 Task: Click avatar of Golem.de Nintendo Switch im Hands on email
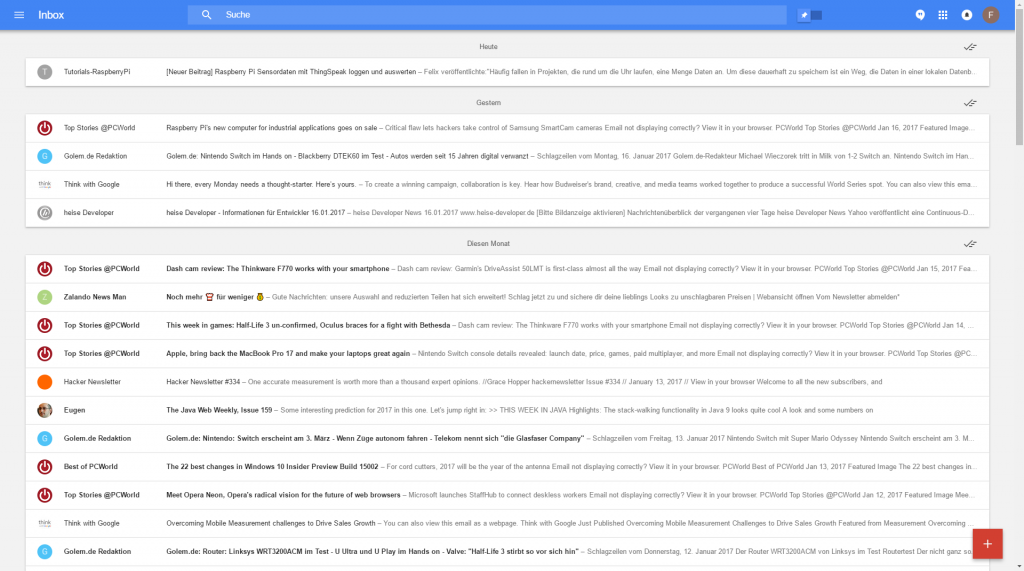click(44, 156)
